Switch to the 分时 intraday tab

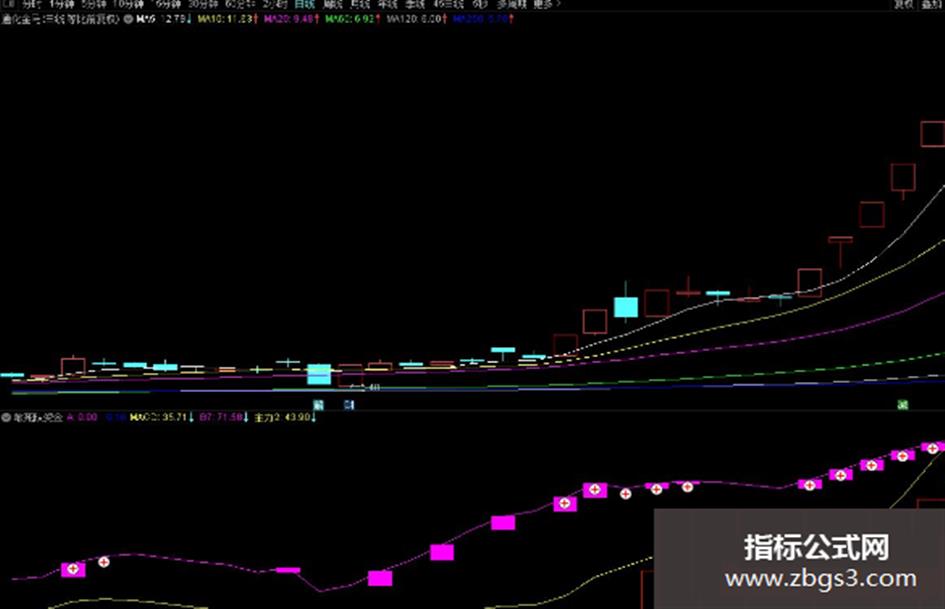click(x=31, y=4)
